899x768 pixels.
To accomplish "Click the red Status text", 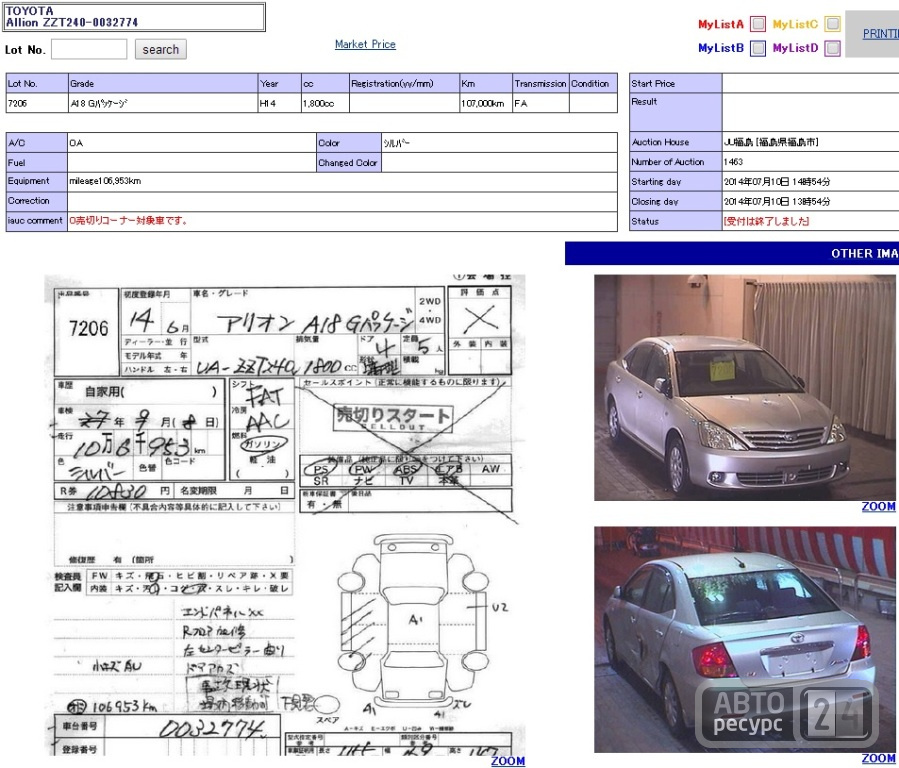I will tap(767, 221).
